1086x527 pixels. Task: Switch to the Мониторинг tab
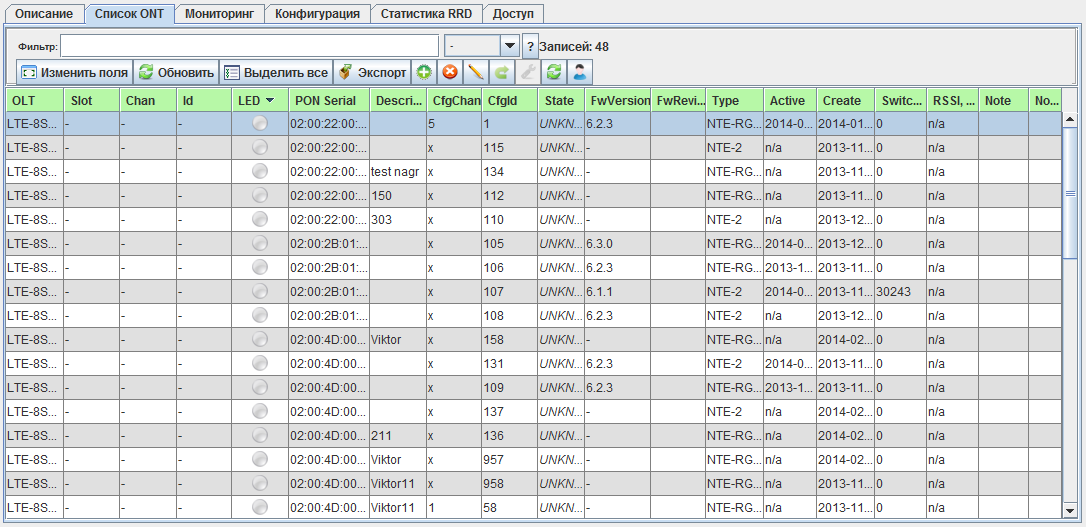[219, 13]
